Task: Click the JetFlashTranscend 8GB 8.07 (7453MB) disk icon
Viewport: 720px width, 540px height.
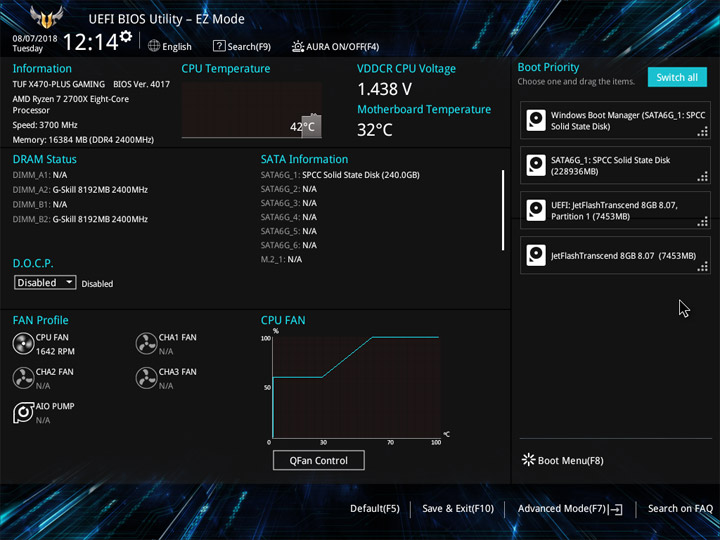Action: [x=536, y=255]
